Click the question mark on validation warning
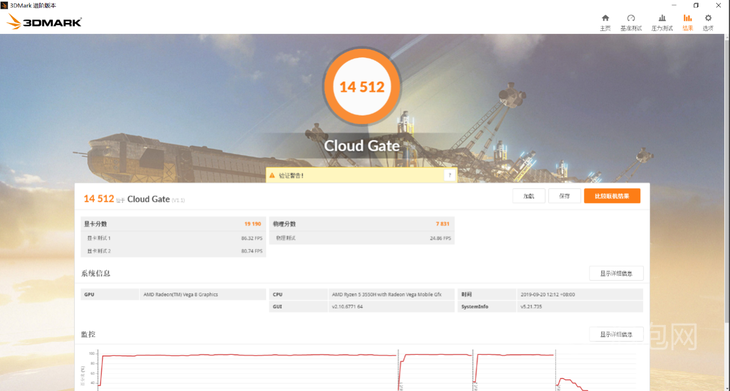The width and height of the screenshot is (730, 391). [449, 175]
